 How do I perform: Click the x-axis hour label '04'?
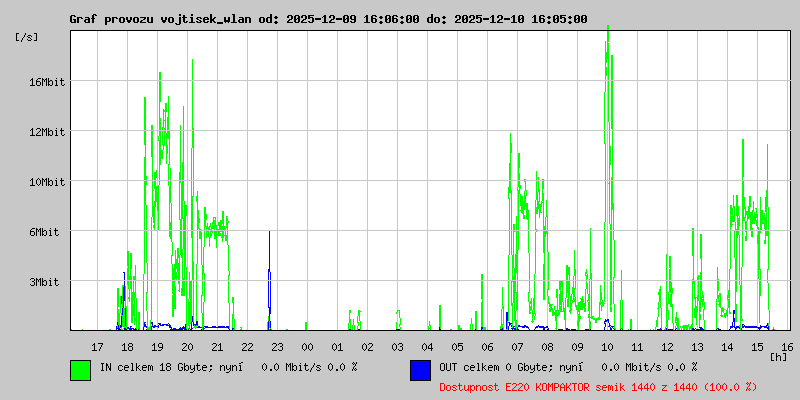(427, 347)
